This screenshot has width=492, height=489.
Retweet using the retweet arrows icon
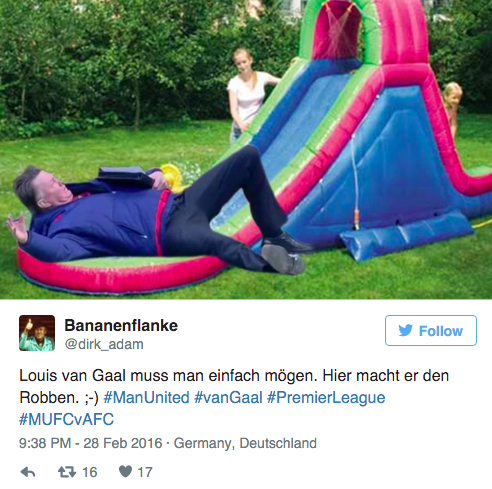67,472
